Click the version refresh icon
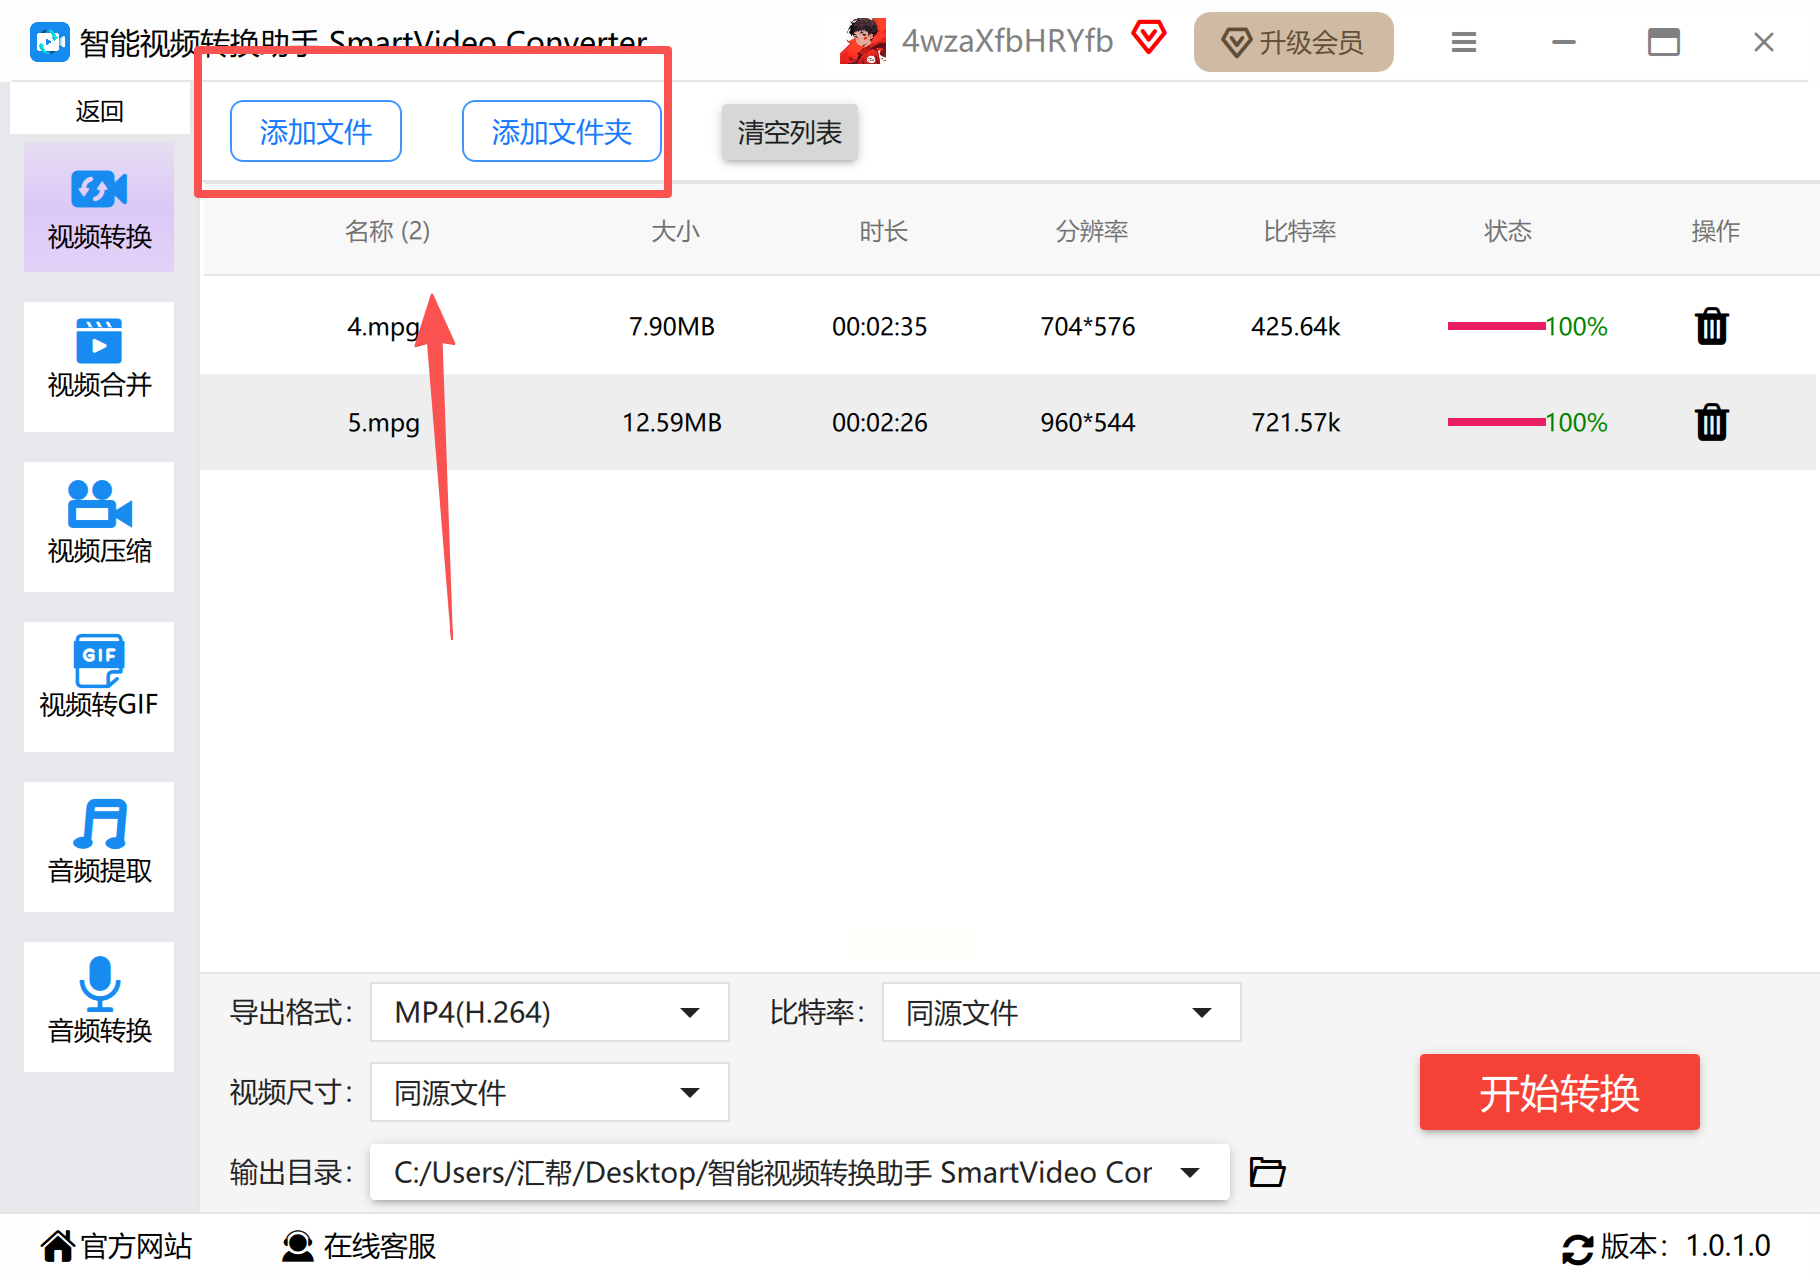Viewport: 1820px width, 1280px height. pos(1578,1248)
